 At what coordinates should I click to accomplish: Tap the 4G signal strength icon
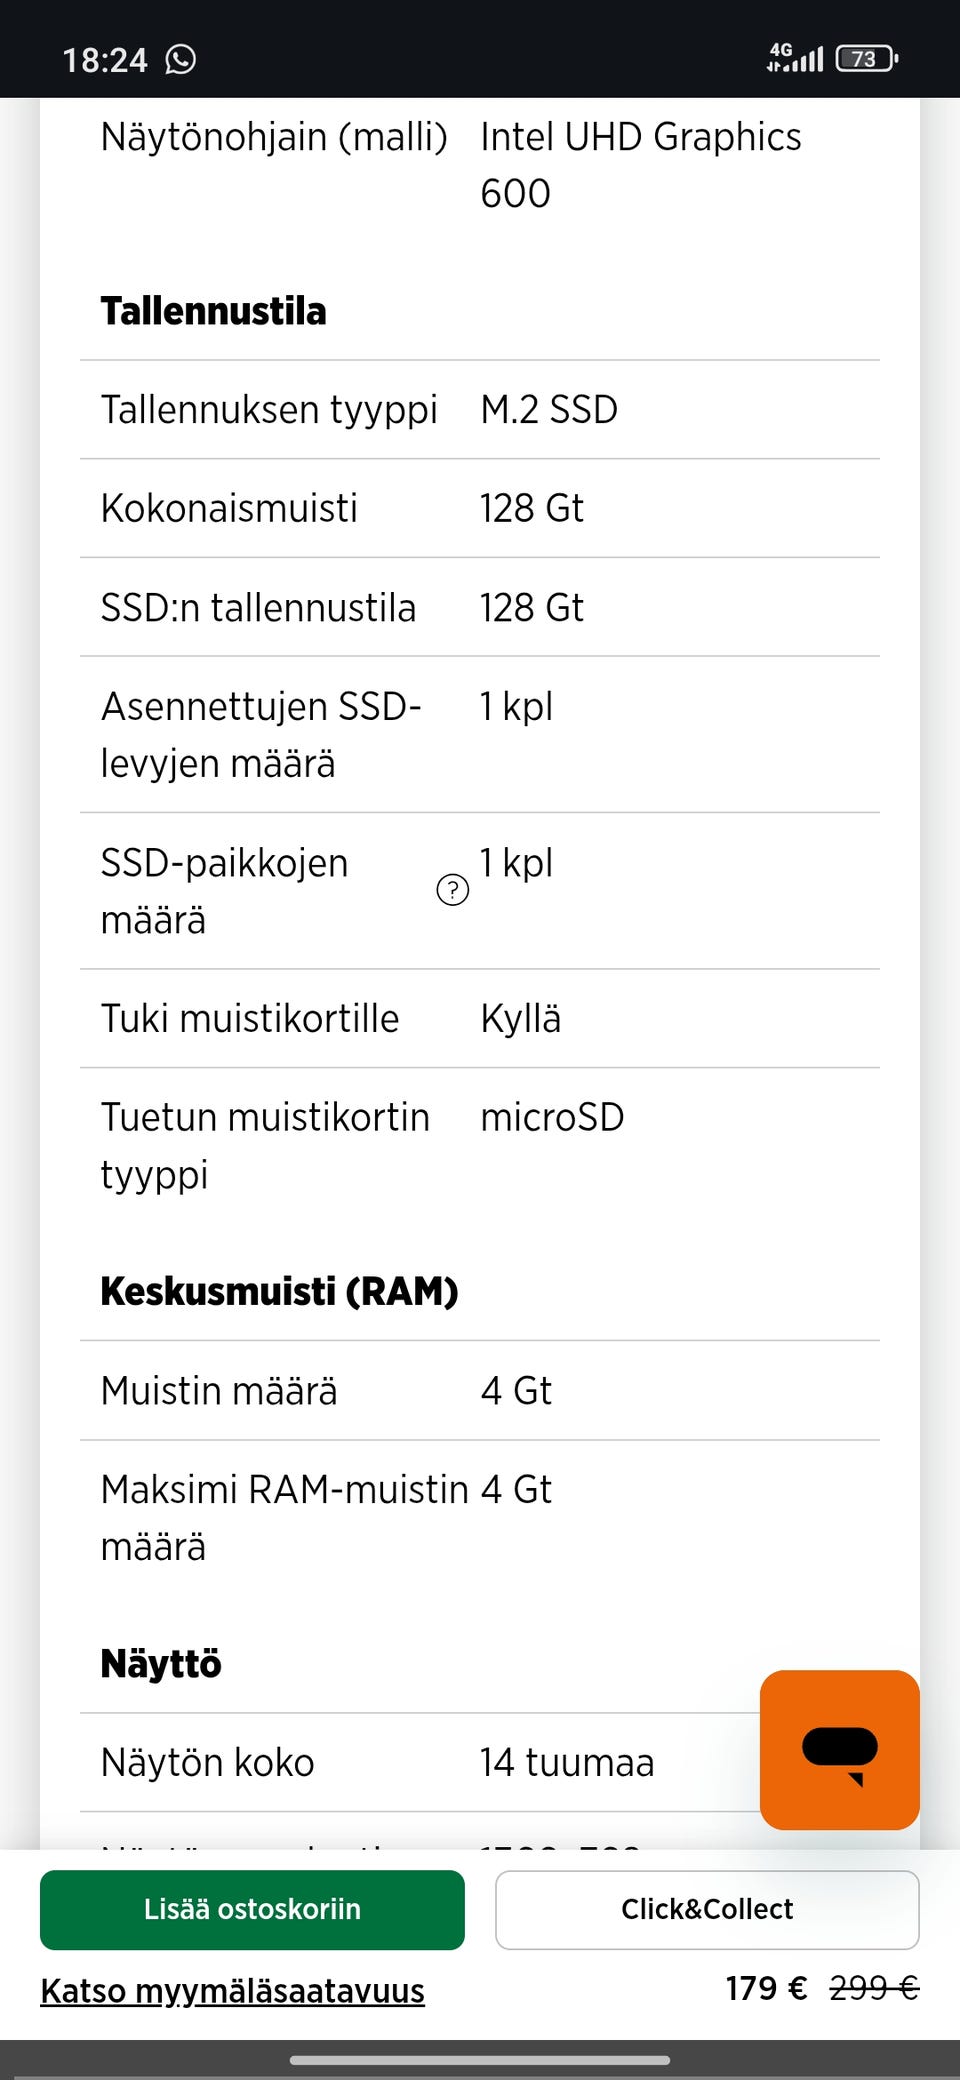coord(795,58)
